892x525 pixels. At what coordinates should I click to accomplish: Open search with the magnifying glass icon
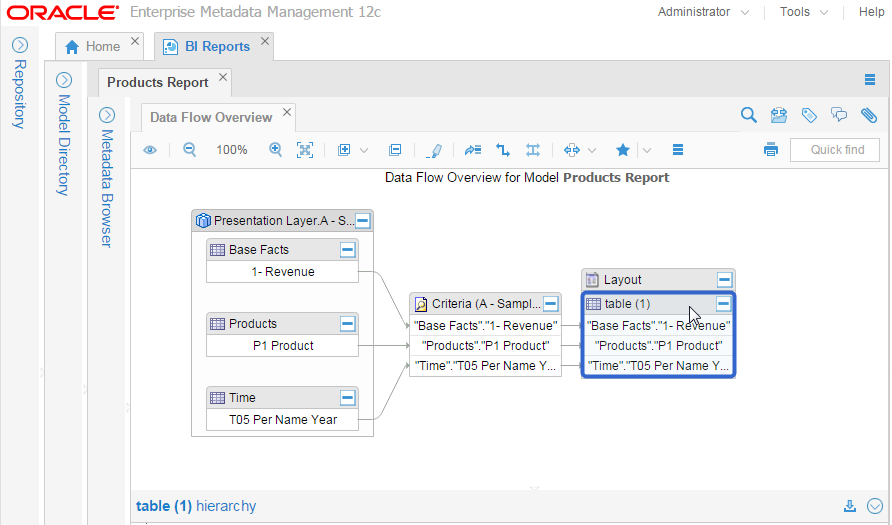point(748,116)
